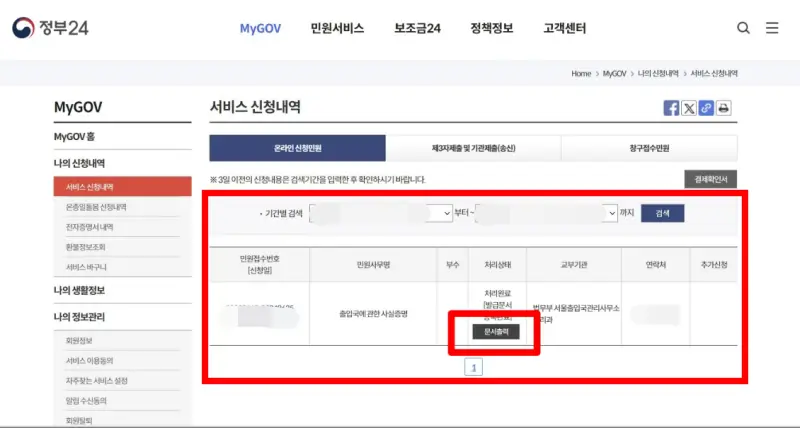The height and width of the screenshot is (428, 800).
Task: Open 보조금24 menu
Action: click(x=417, y=29)
